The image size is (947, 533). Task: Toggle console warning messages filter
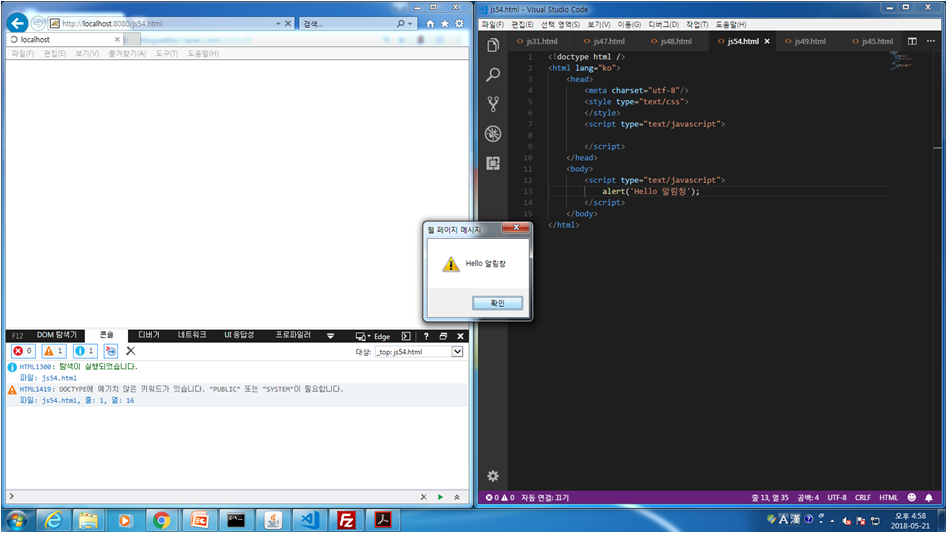(54, 351)
